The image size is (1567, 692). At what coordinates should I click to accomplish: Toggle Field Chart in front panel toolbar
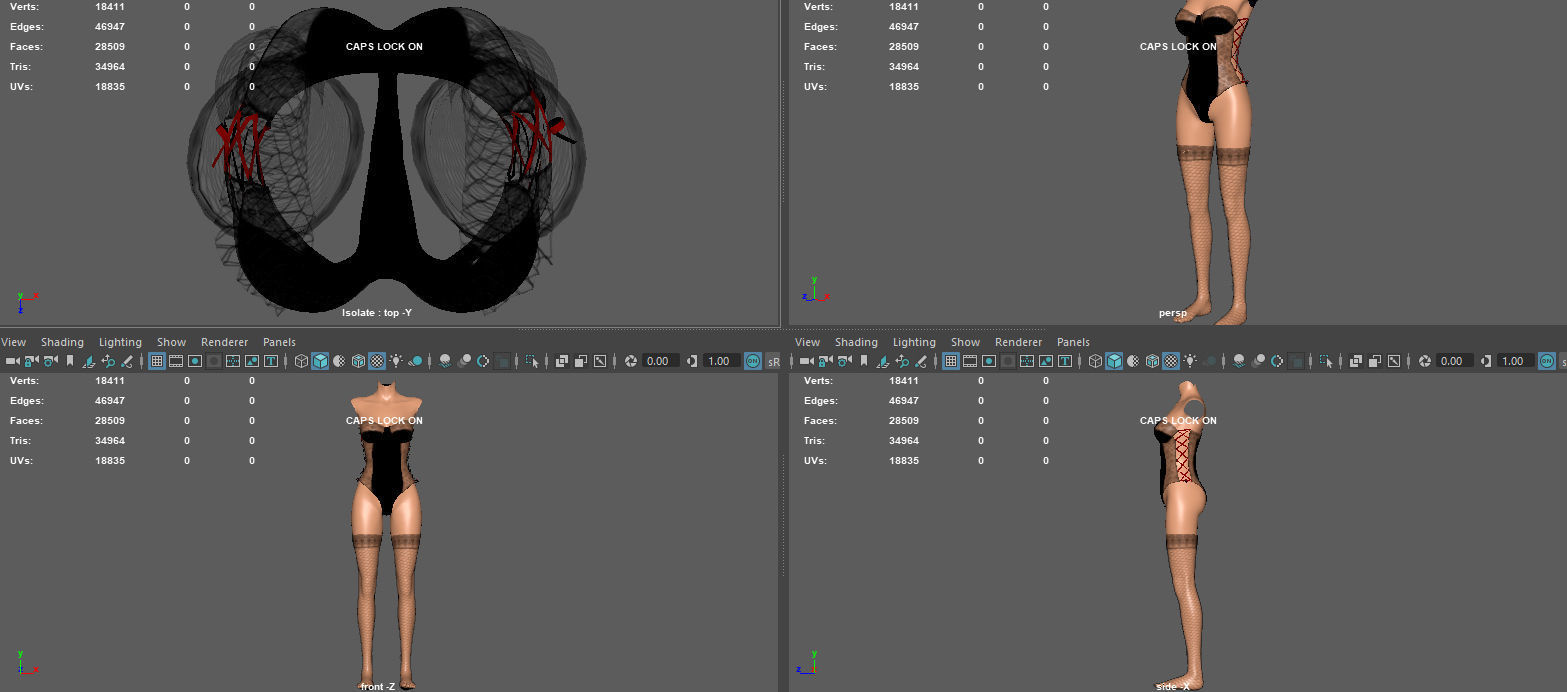point(232,361)
